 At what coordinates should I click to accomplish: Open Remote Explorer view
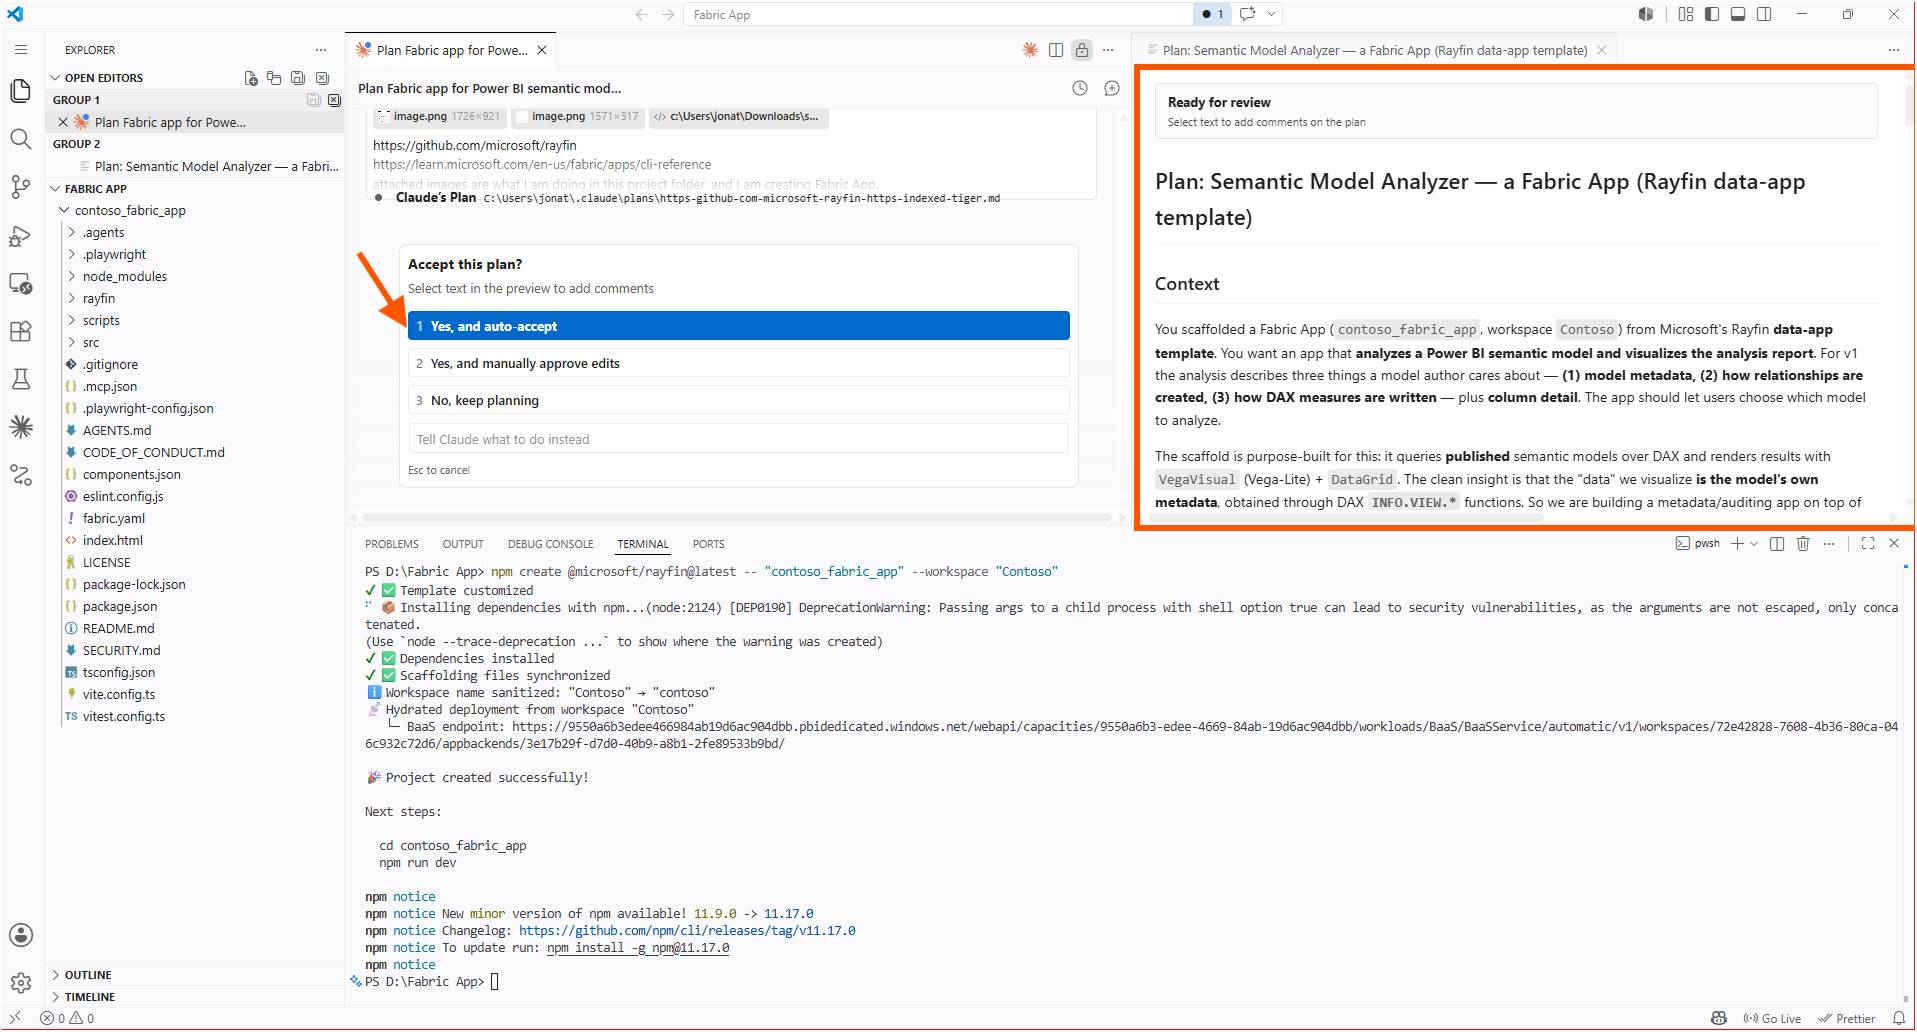click(21, 283)
